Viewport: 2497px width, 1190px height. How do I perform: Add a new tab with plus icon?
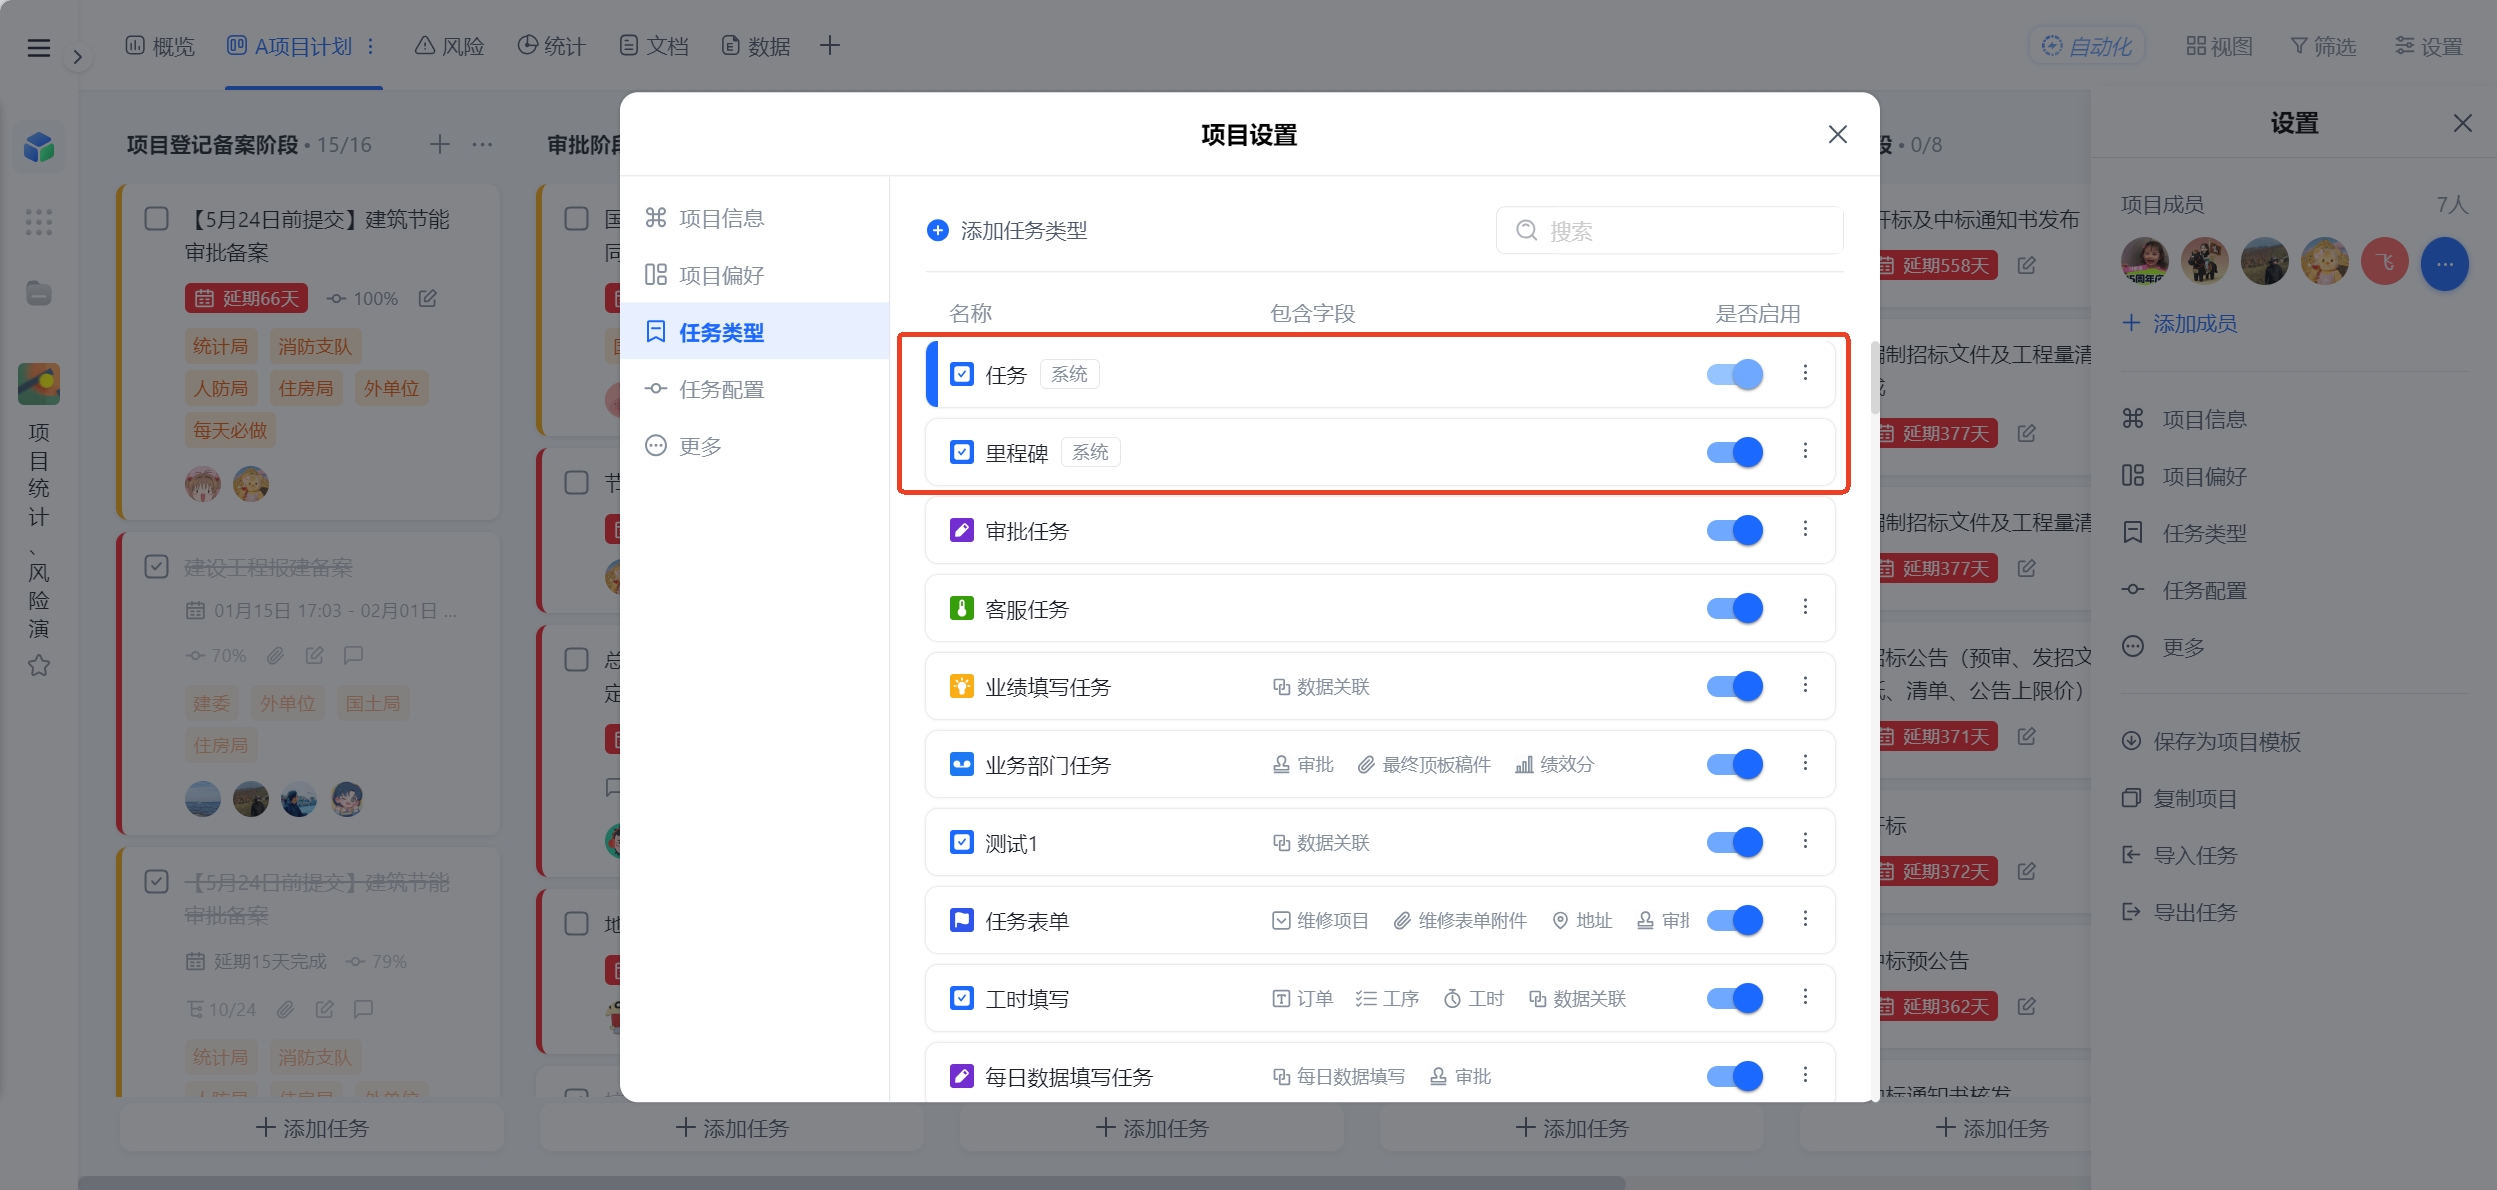(829, 45)
